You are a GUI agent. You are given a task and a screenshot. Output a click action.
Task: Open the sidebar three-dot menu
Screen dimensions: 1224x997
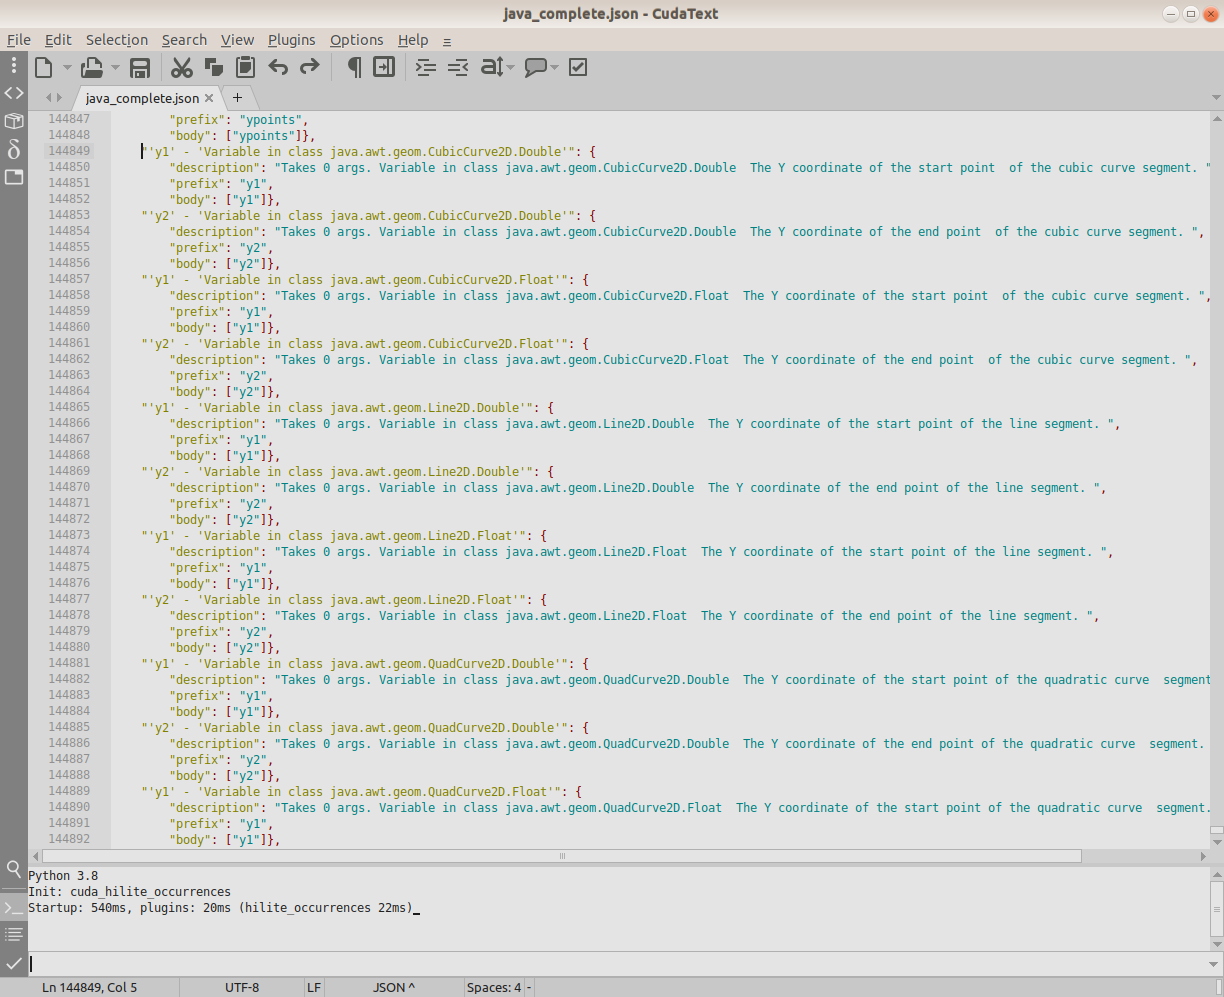(13, 66)
